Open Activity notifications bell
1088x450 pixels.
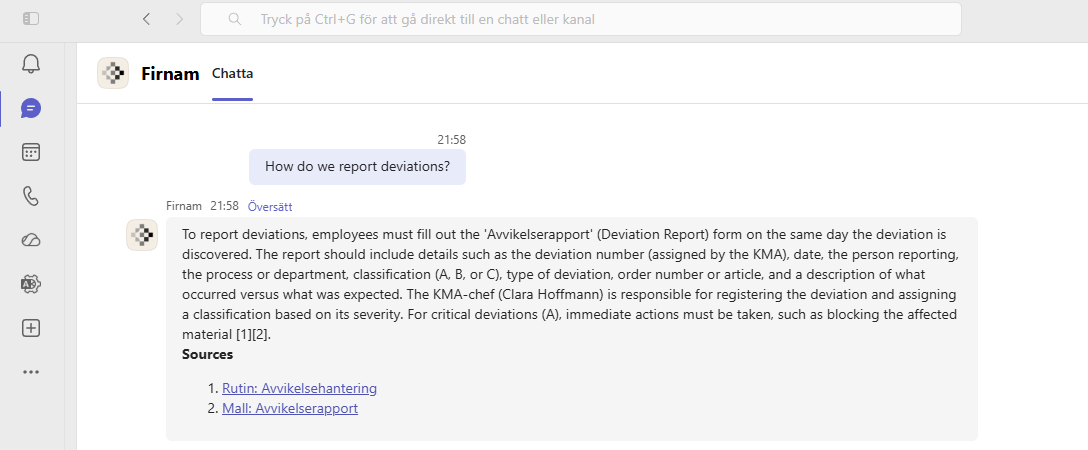coord(31,64)
